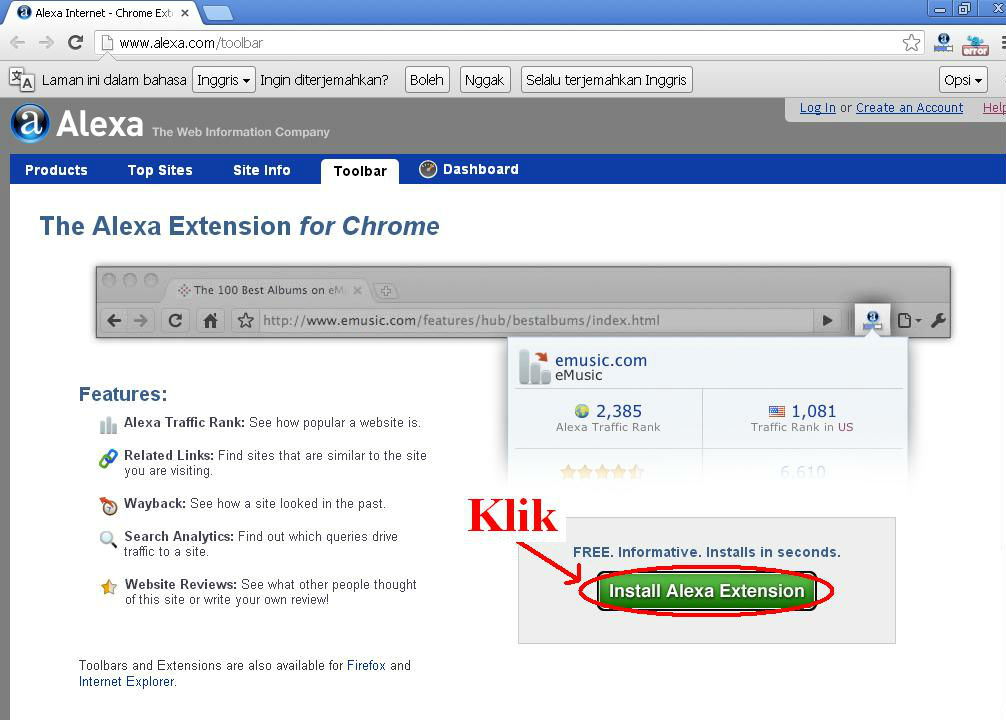
Task: Click the Search Analytics magnifier icon
Action: point(108,538)
